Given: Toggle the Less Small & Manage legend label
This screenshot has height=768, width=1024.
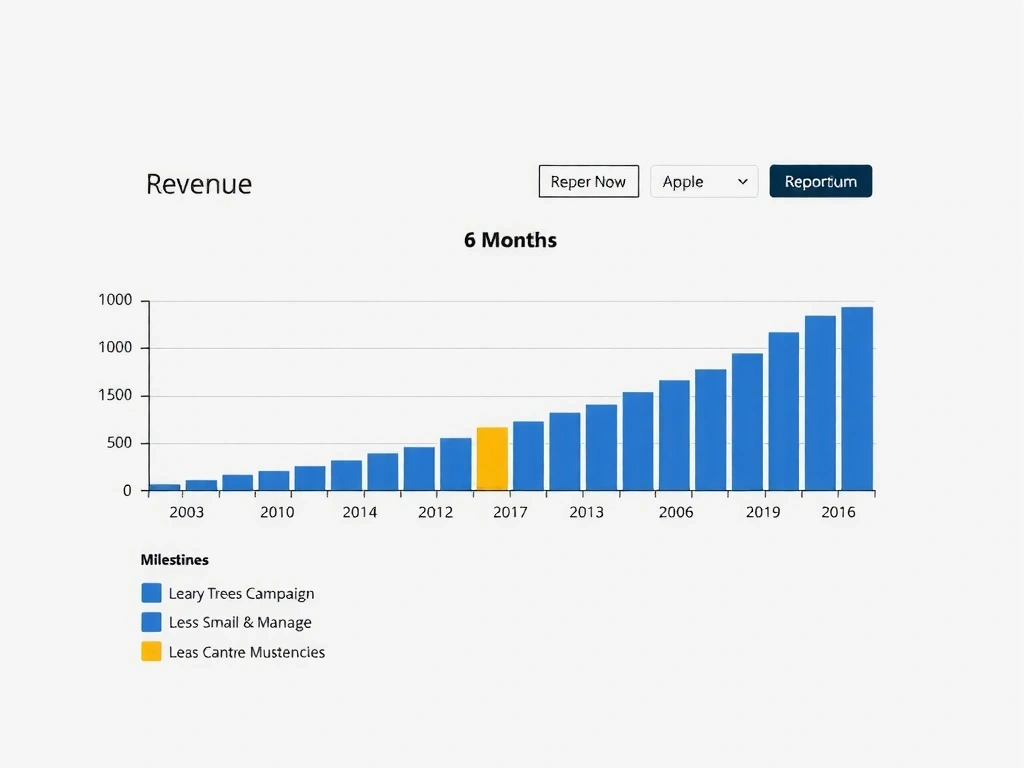Looking at the screenshot, I should pyautogui.click(x=240, y=622).
